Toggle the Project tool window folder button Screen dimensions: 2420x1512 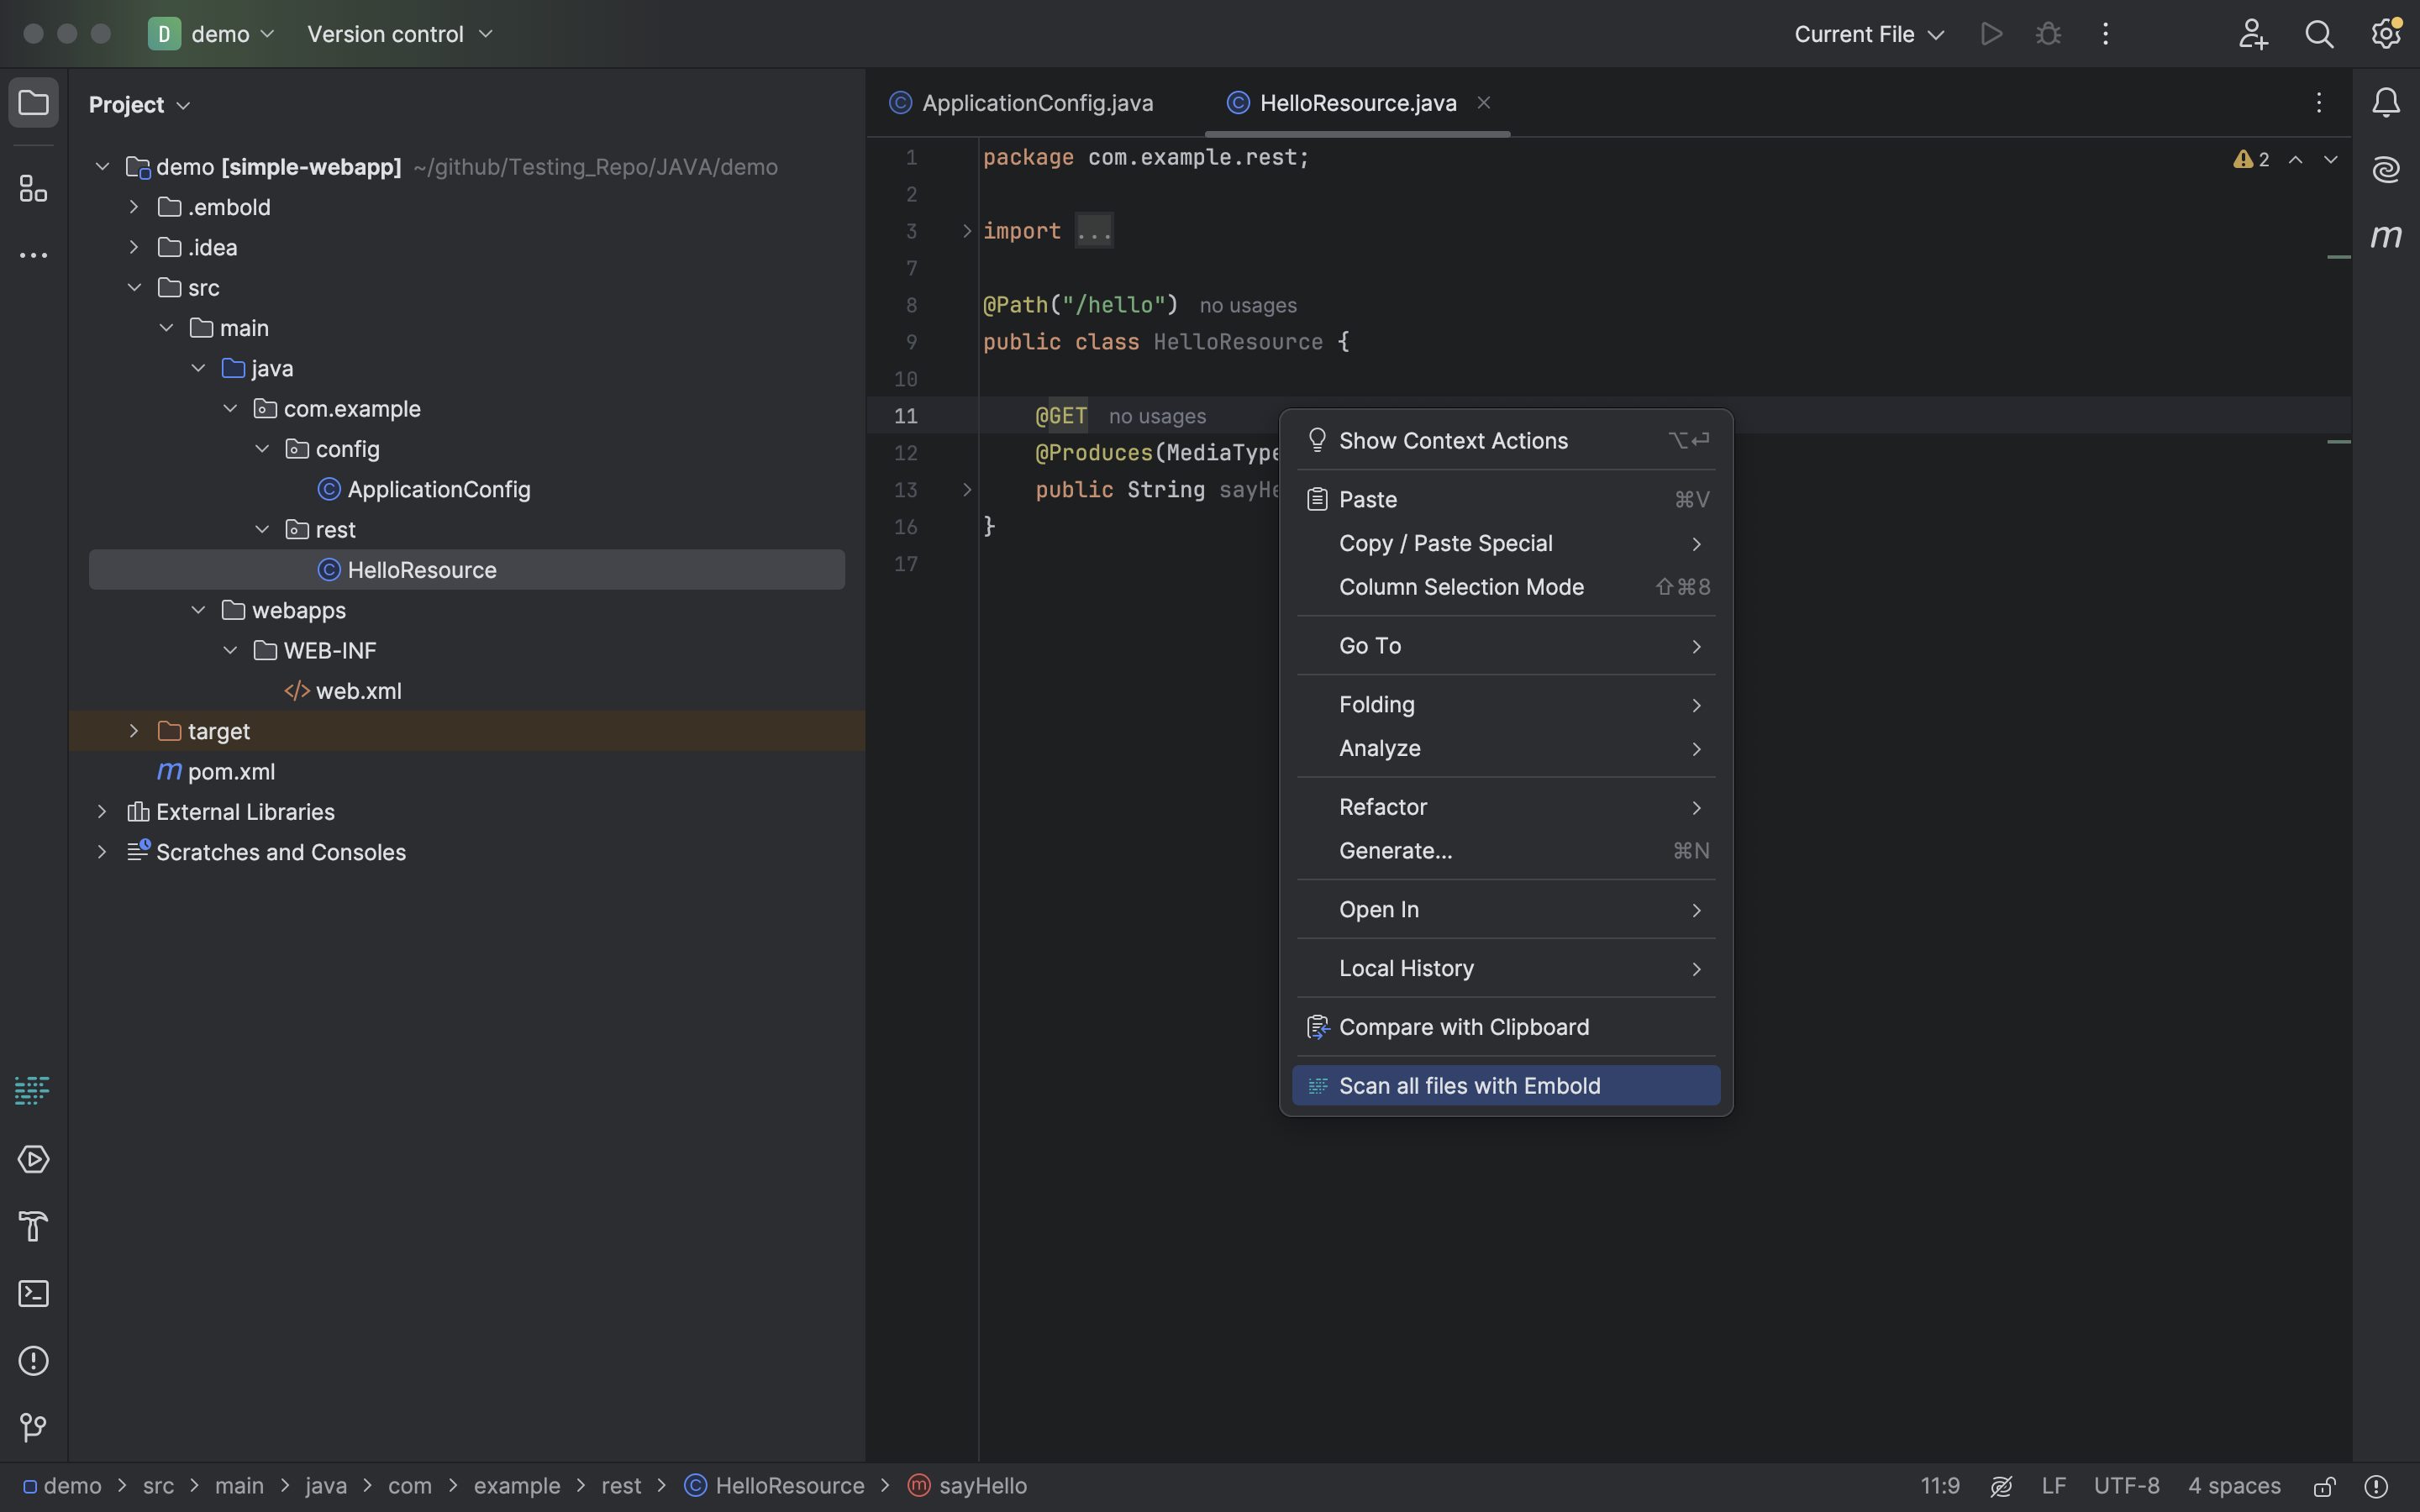coord(33,103)
